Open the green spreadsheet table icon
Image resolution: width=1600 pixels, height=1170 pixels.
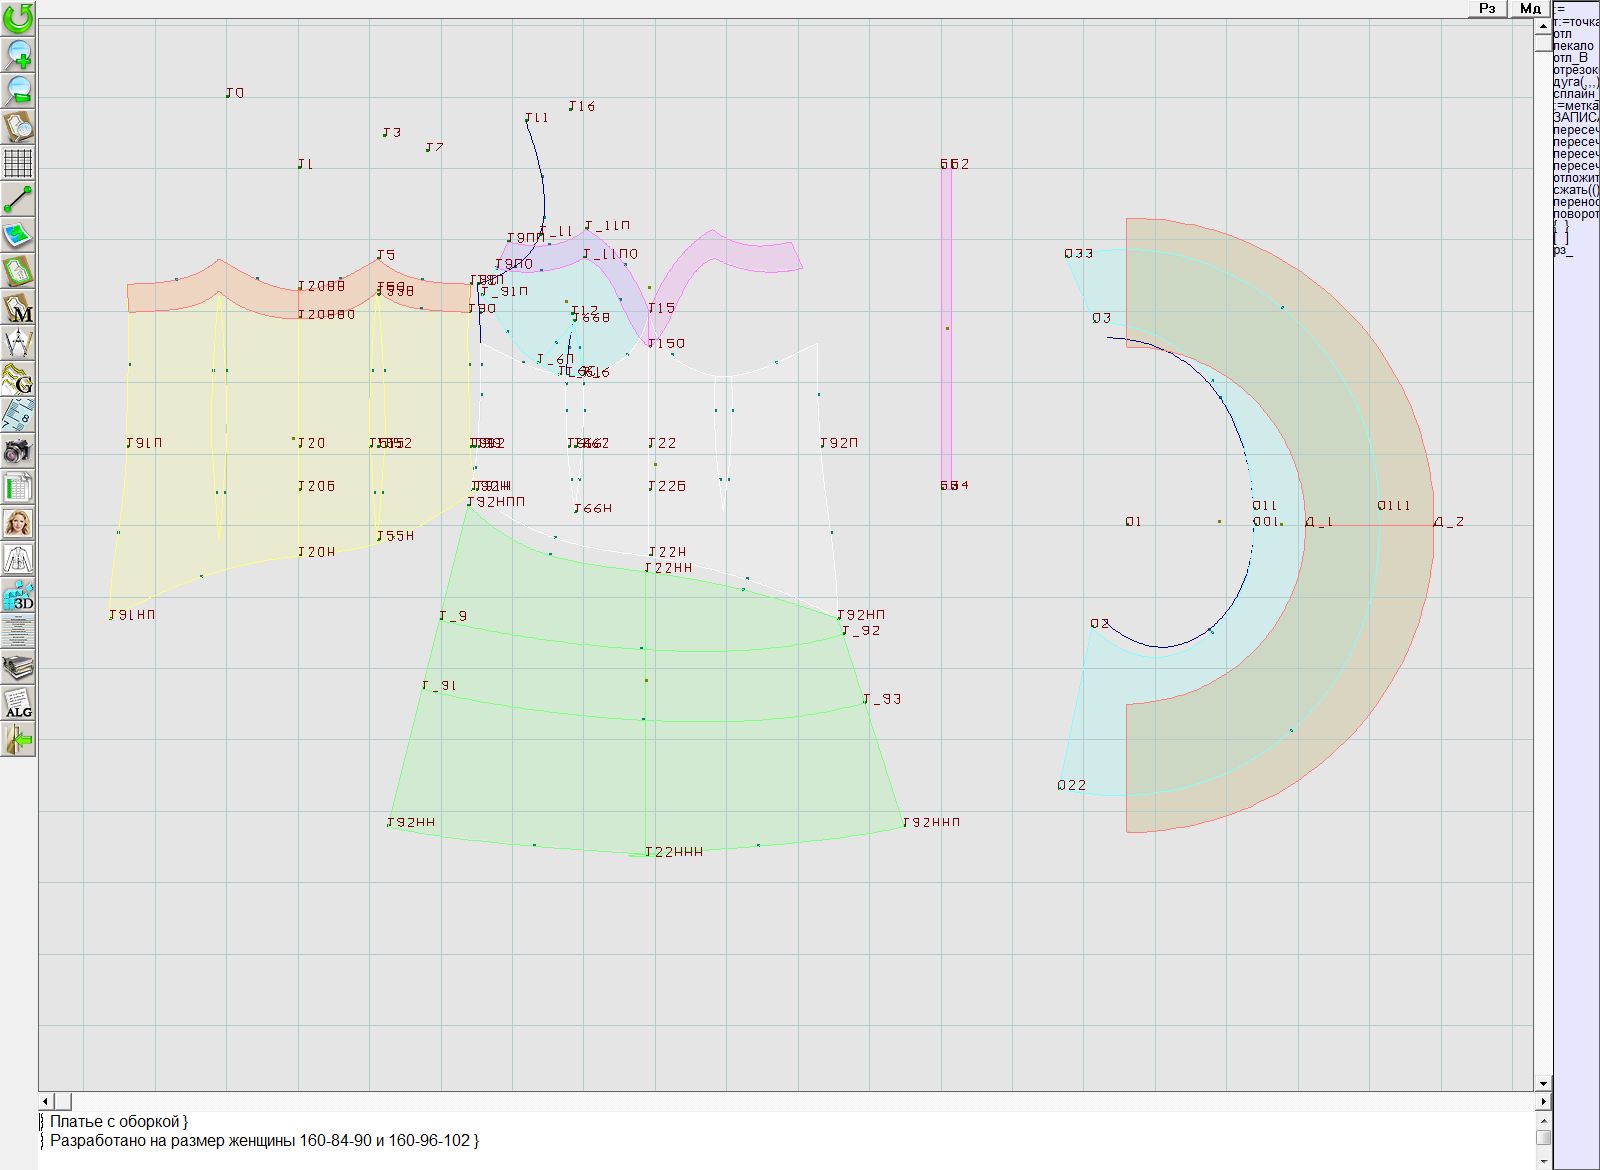pos(18,487)
